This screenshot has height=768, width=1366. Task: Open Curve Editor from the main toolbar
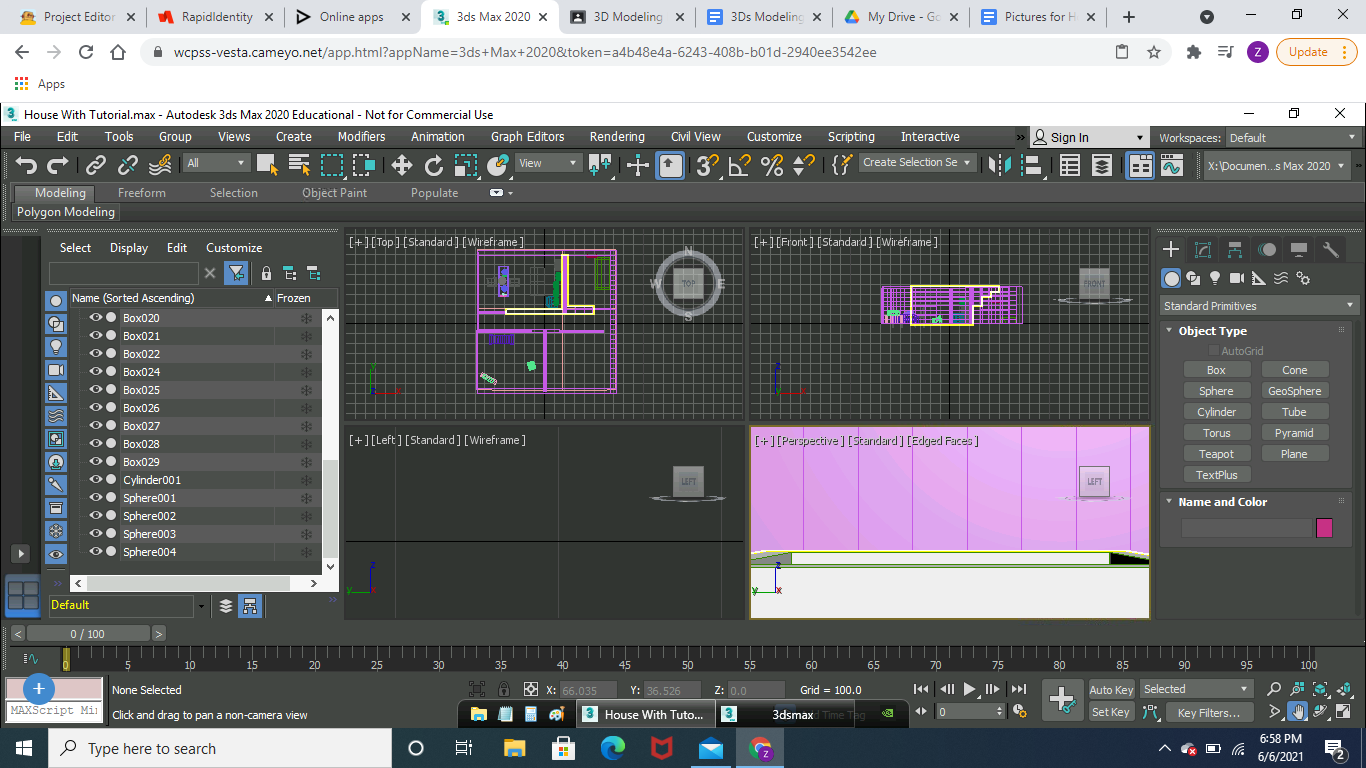[x=1171, y=165]
